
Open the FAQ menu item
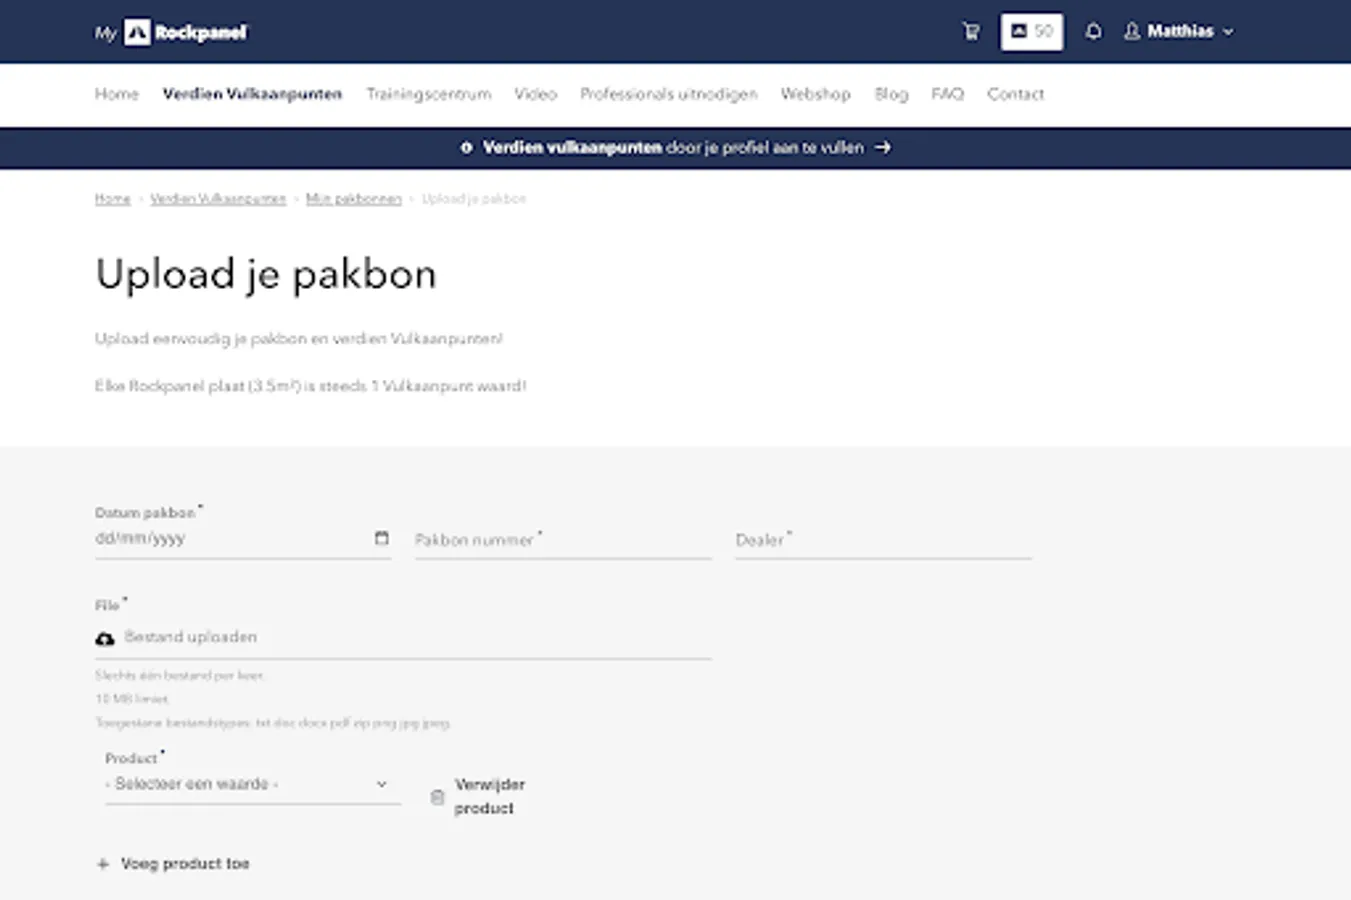click(947, 94)
